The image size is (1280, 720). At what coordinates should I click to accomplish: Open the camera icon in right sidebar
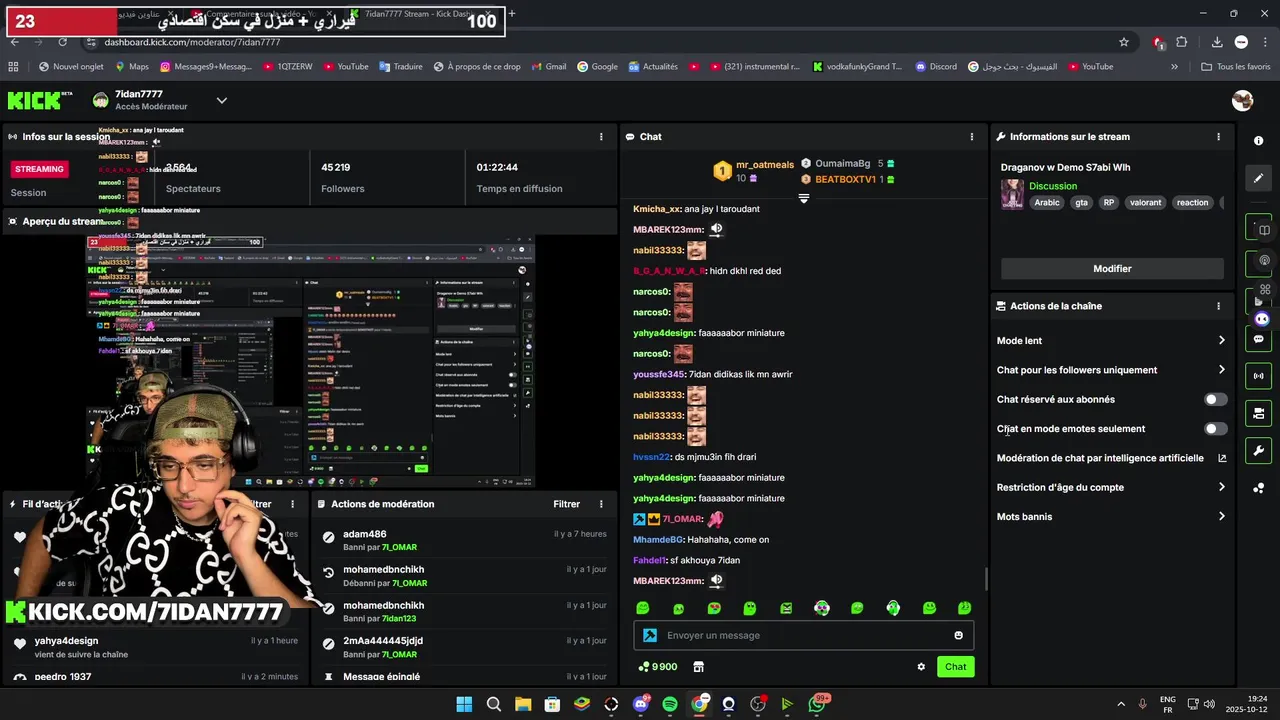1259,413
